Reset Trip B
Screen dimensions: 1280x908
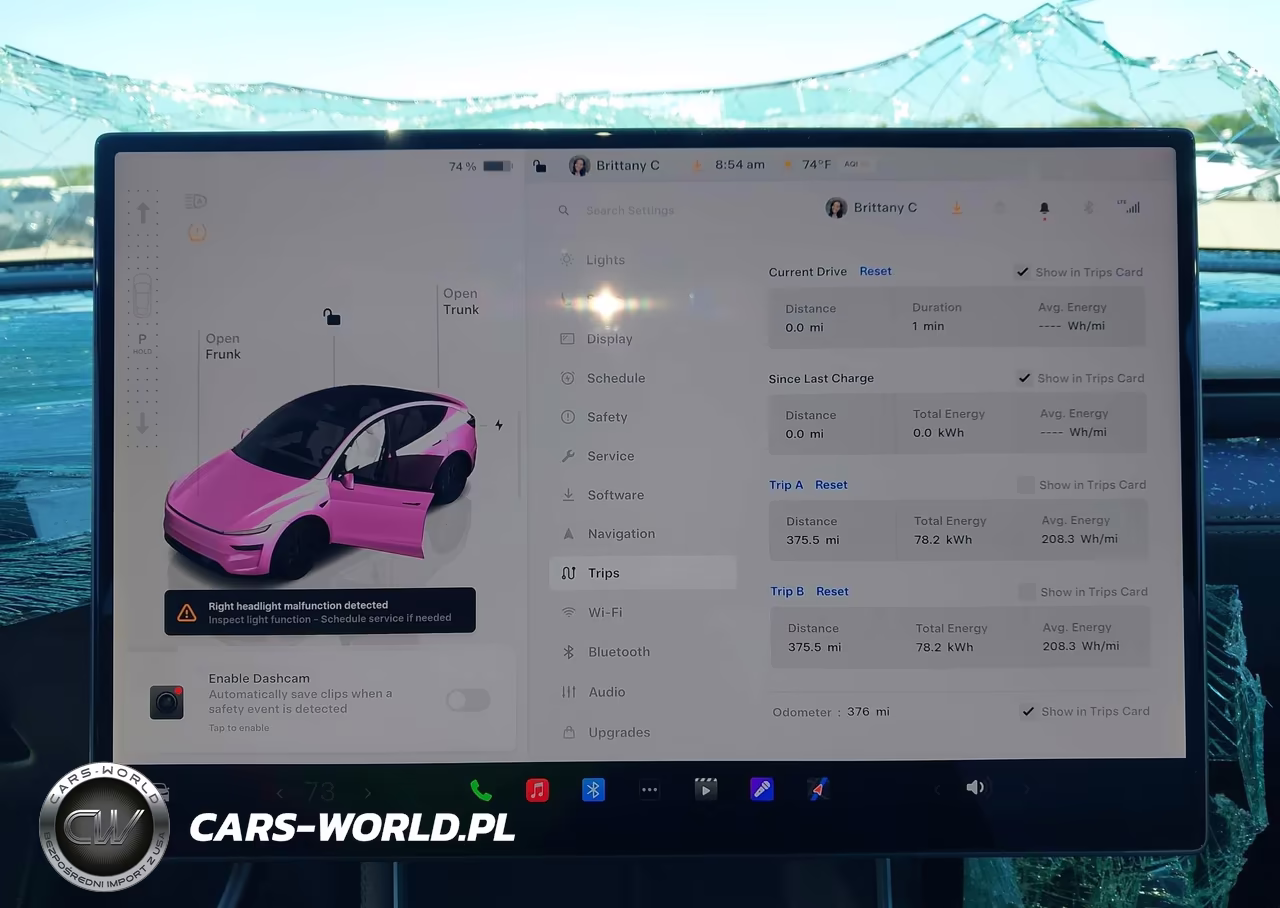[x=832, y=592]
